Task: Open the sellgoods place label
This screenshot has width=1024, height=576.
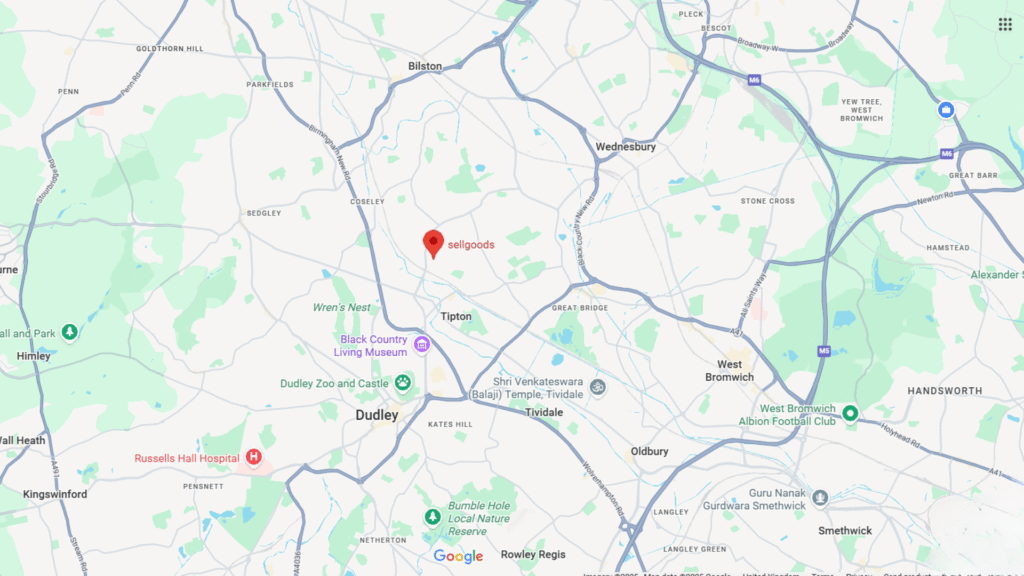Action: pos(471,245)
